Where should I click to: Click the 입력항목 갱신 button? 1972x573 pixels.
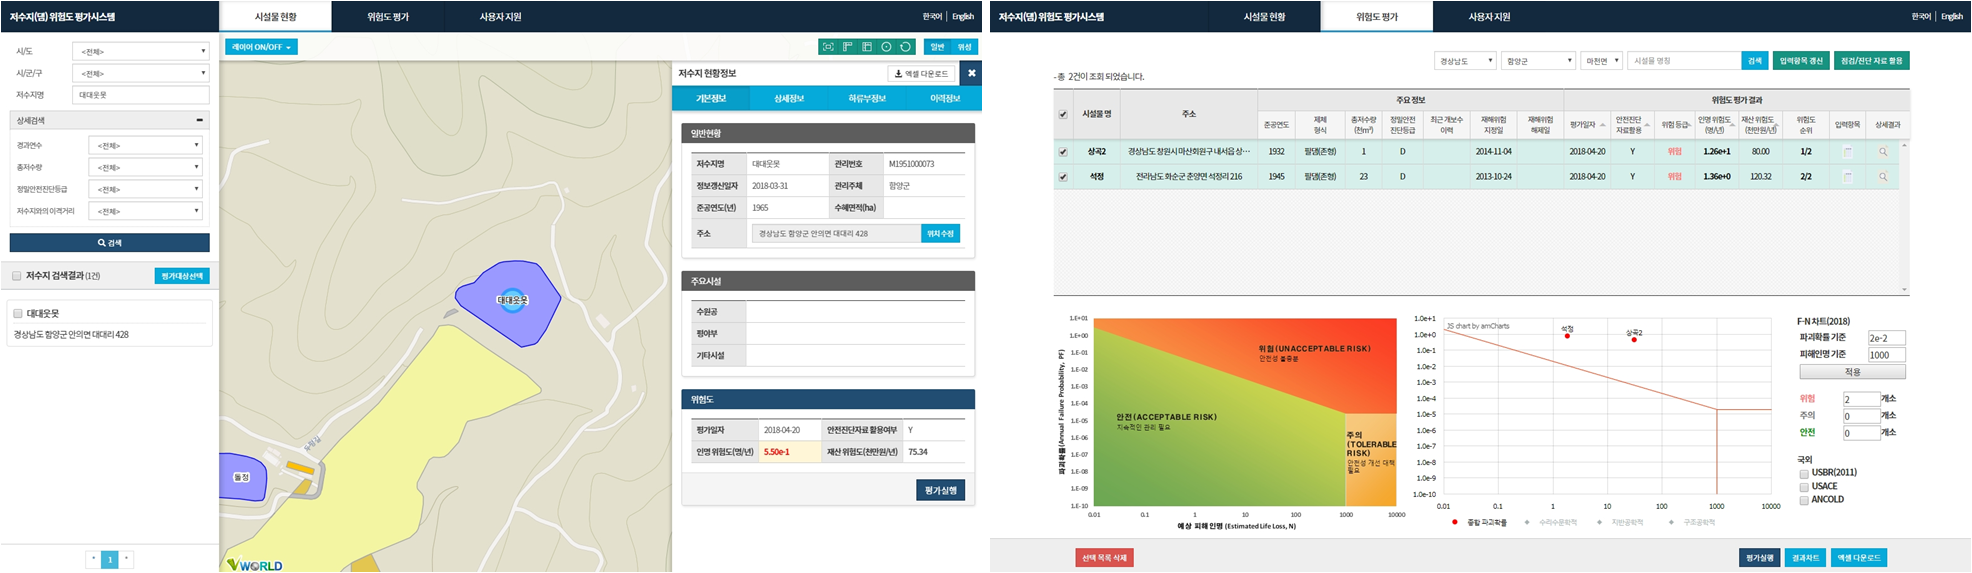click(x=1803, y=61)
